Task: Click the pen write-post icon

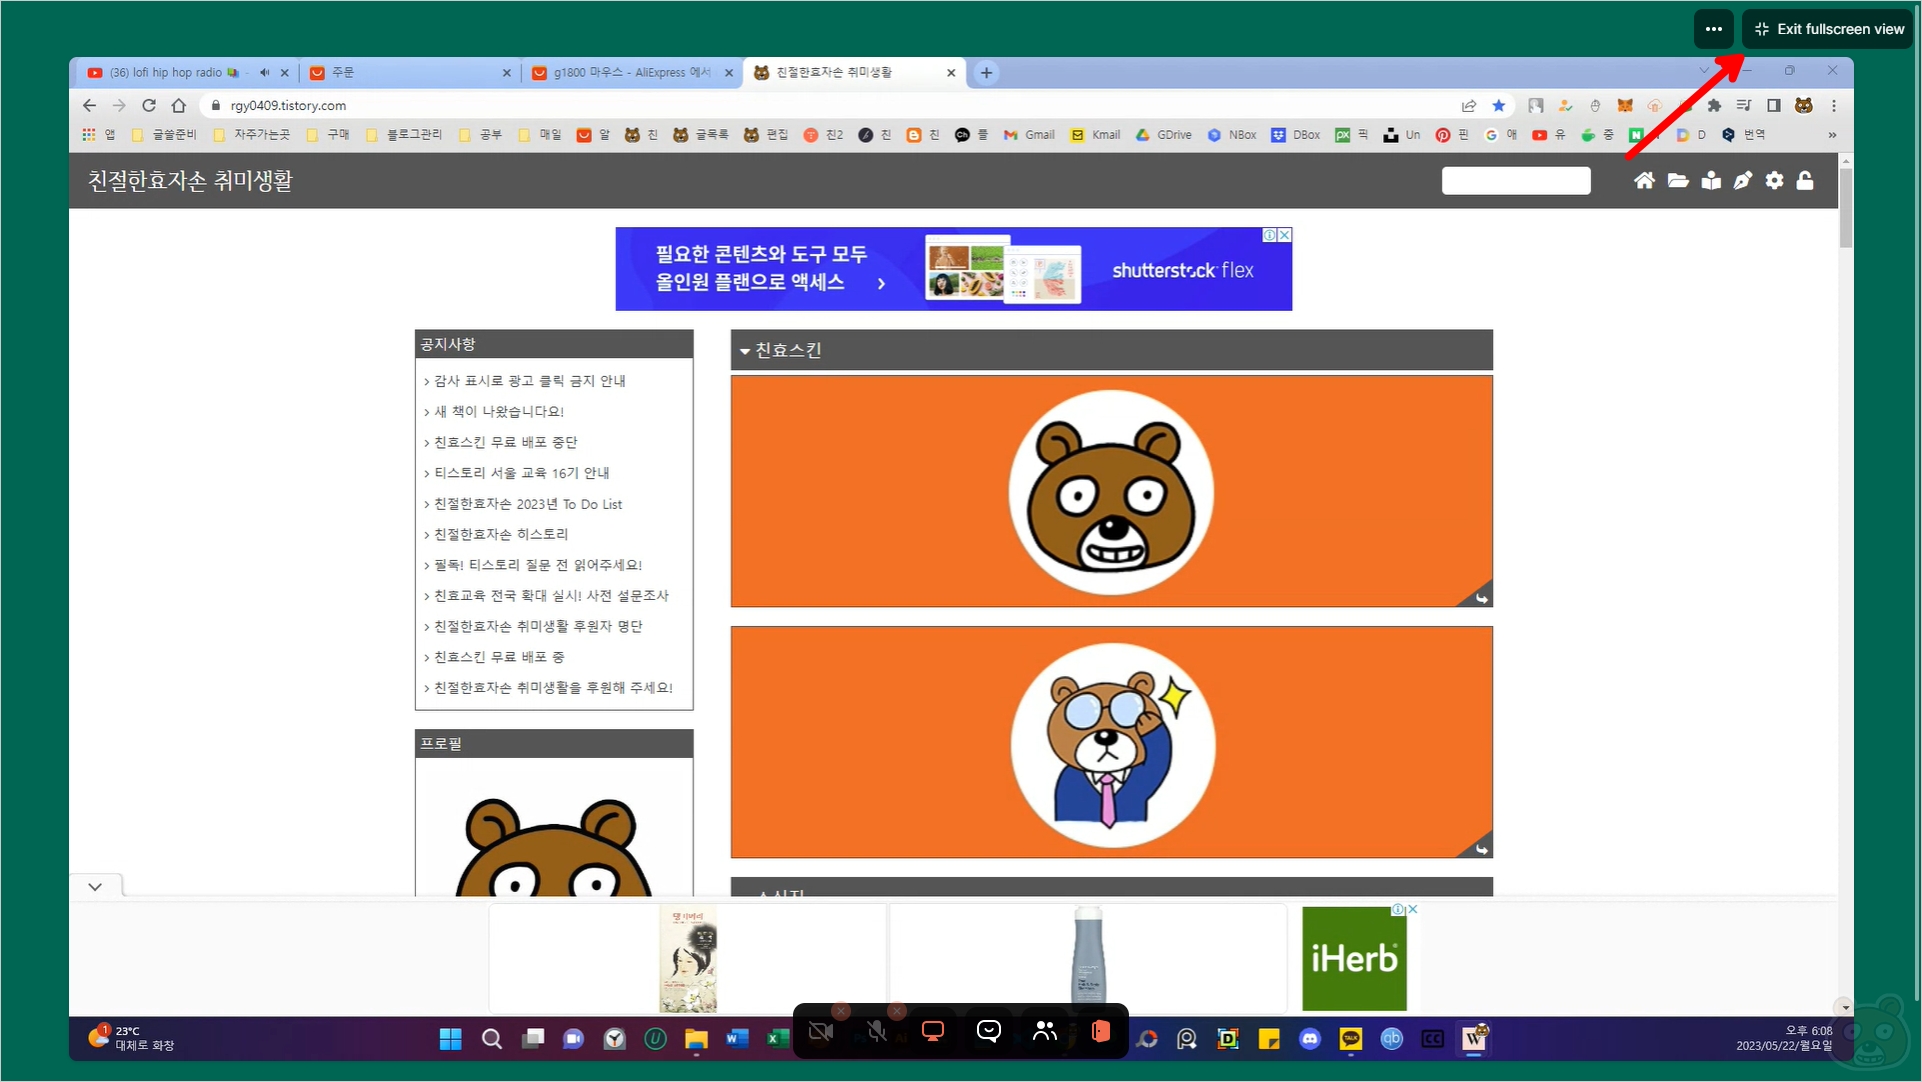Action: 1743,181
